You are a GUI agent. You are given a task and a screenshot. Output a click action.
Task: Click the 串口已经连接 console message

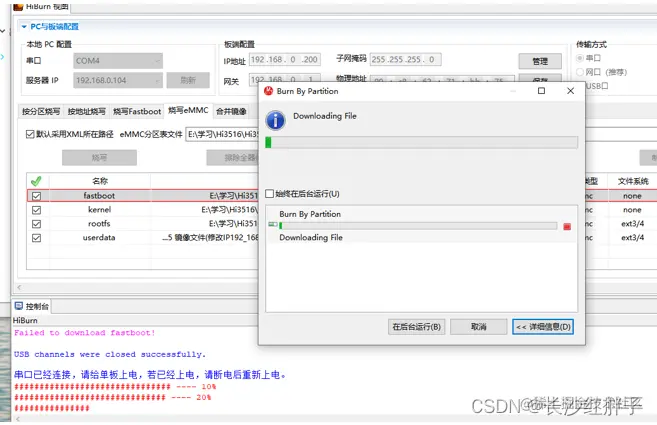click(150, 375)
